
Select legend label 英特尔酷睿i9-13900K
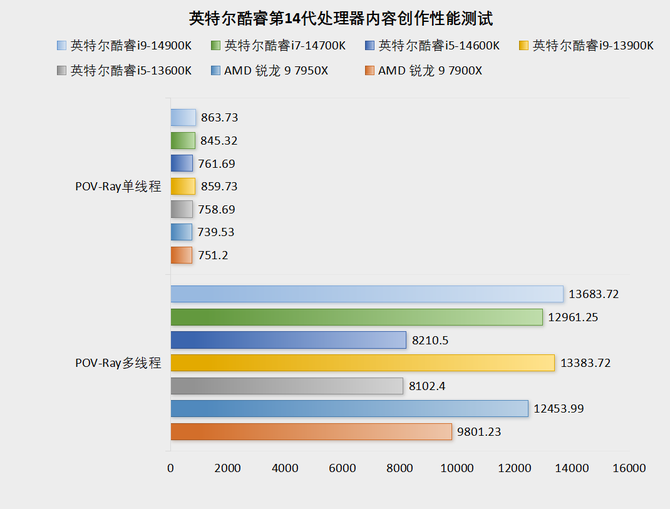[x=593, y=46]
